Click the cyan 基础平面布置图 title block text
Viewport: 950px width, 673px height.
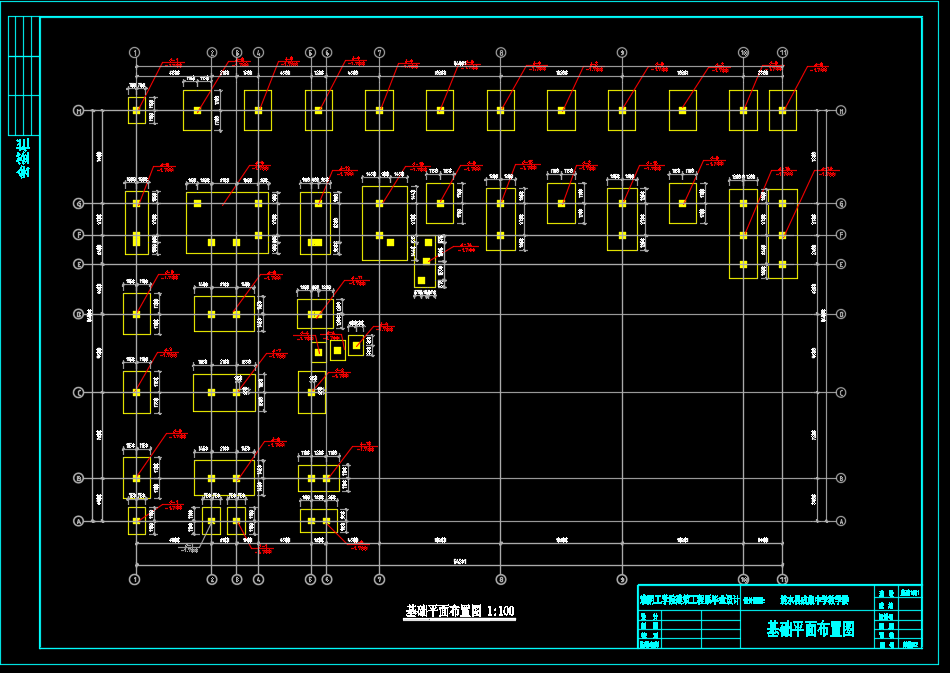810,629
